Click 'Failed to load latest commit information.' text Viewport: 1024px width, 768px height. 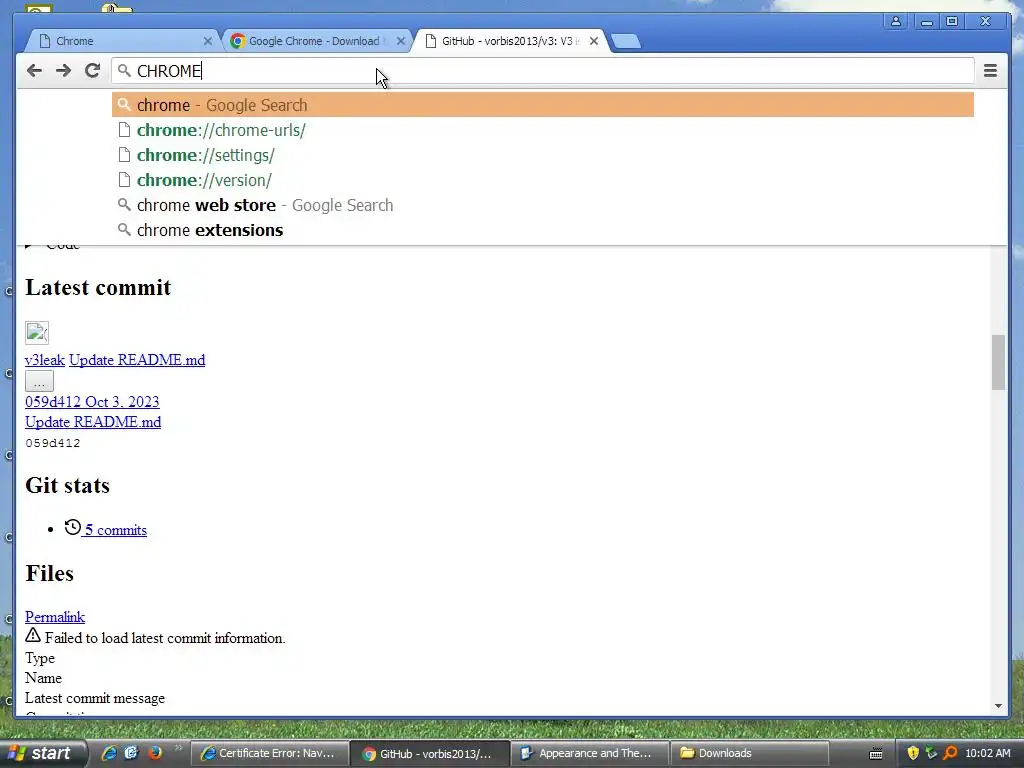(165, 638)
